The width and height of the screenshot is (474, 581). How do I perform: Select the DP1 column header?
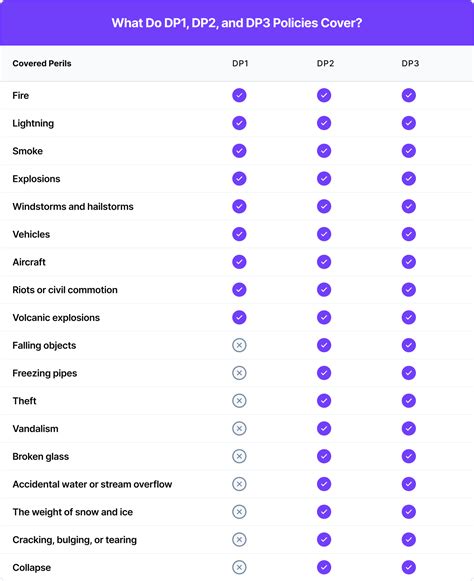pyautogui.click(x=240, y=63)
